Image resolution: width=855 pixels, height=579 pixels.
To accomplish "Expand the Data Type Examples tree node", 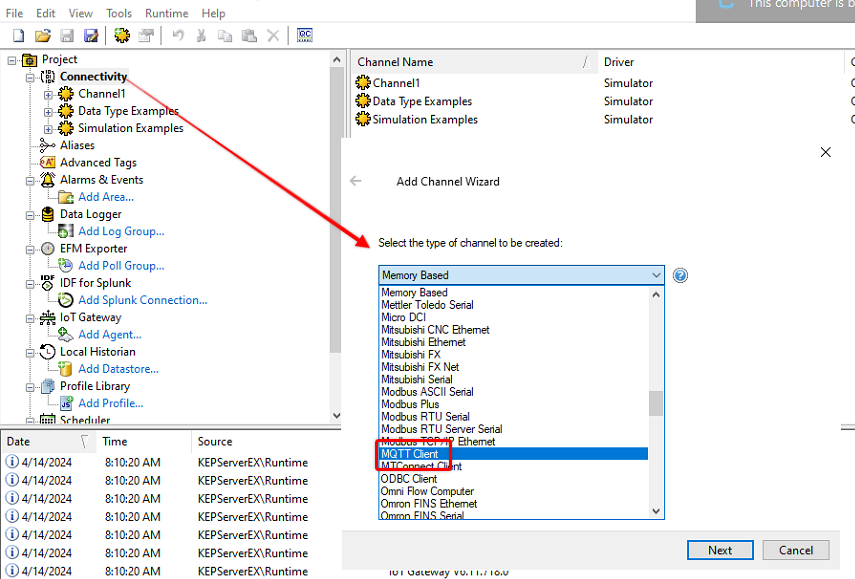I will 49,112.
